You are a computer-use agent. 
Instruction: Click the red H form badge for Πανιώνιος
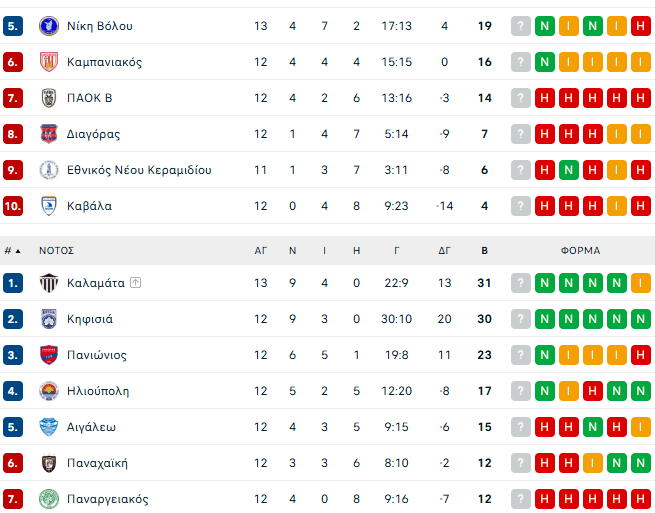pos(640,355)
